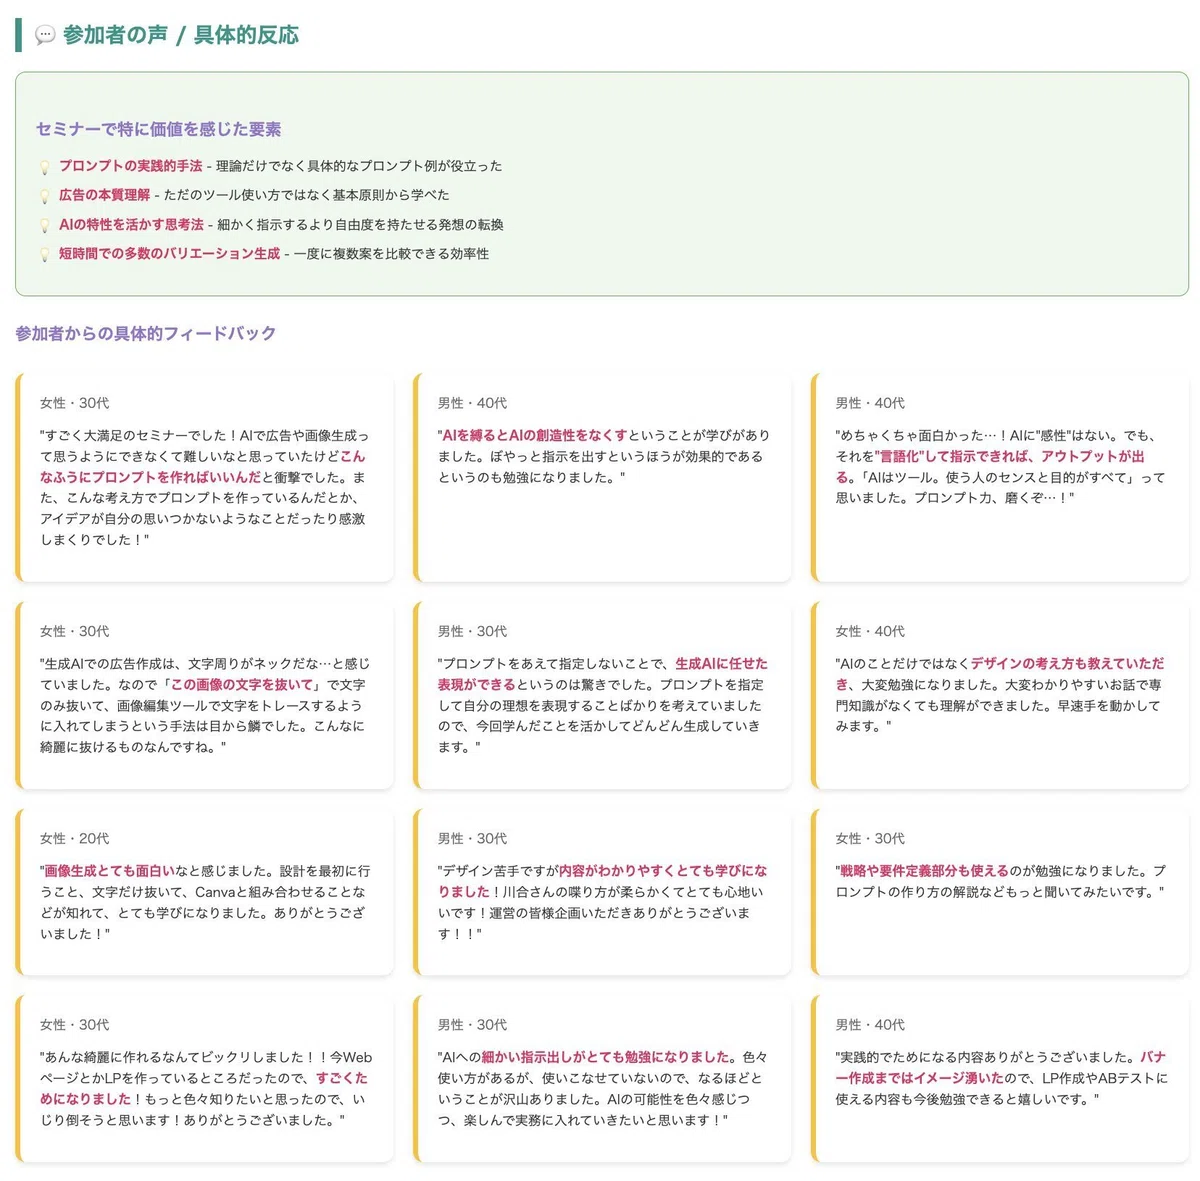The height and width of the screenshot is (1181, 1200).
Task: Click the highlighted phrase 戦略や要件定義部分も使える
Action: (924, 871)
